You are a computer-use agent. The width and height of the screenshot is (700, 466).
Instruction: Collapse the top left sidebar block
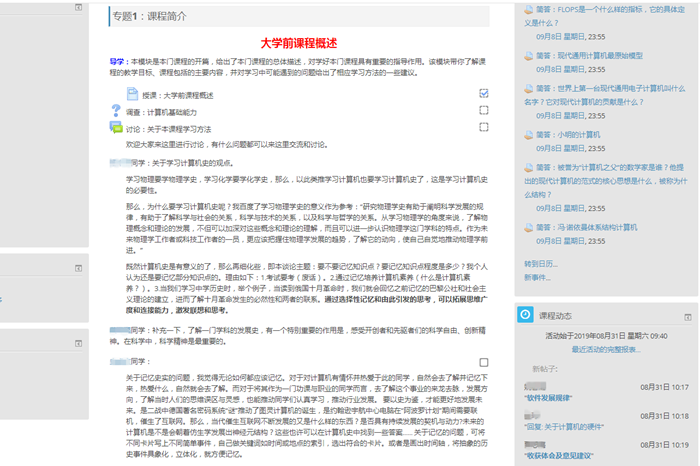pyautogui.click(x=79, y=7)
